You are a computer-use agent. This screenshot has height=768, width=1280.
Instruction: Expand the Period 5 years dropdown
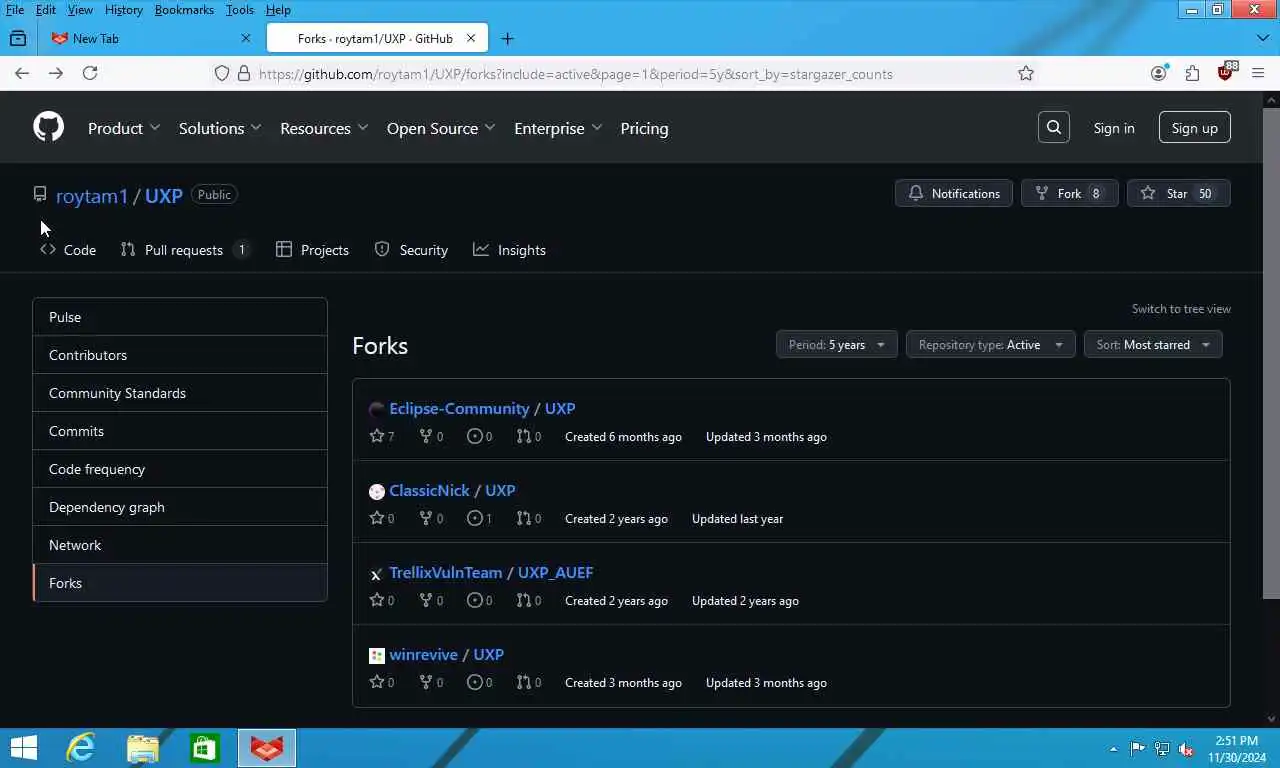[x=836, y=344]
